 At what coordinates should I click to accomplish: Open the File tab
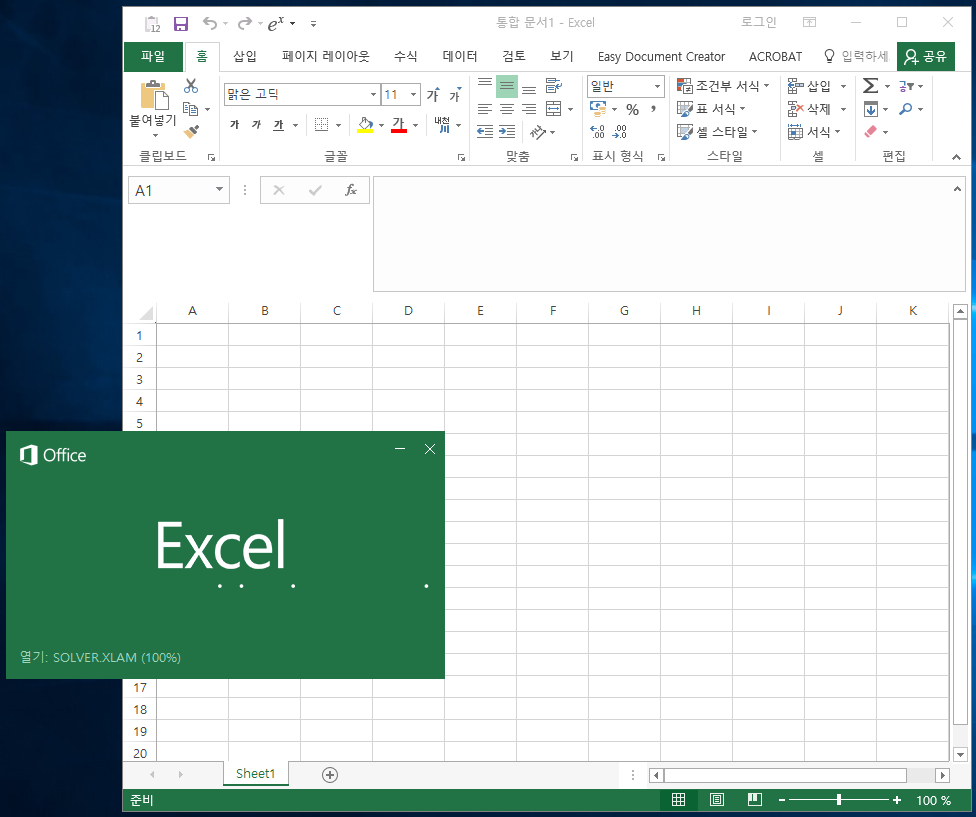[x=153, y=57]
